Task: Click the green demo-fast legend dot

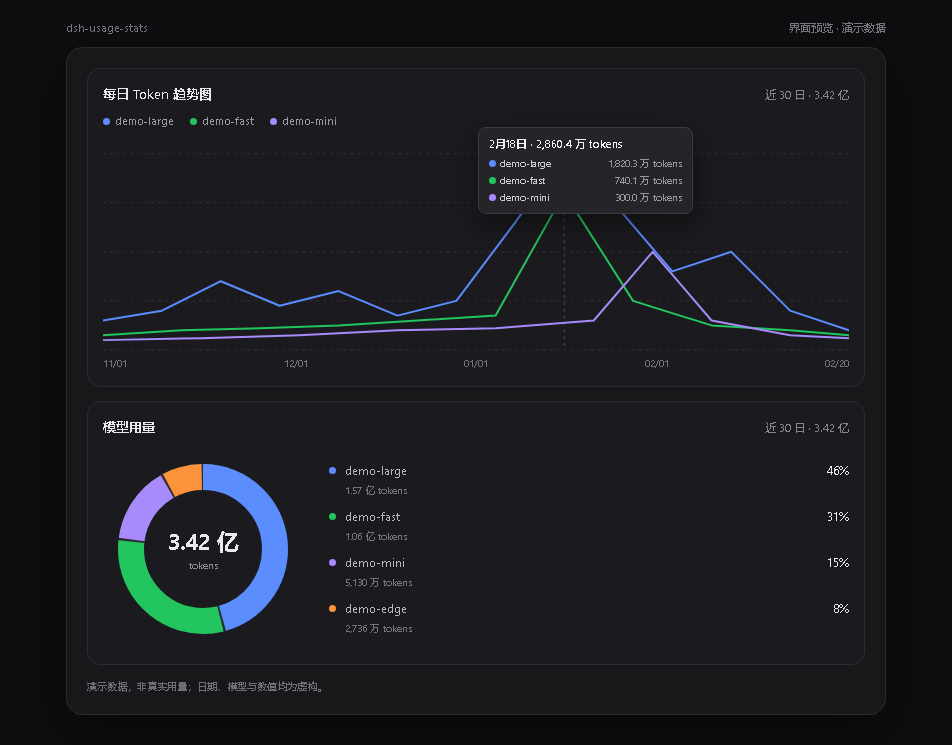Action: [194, 121]
